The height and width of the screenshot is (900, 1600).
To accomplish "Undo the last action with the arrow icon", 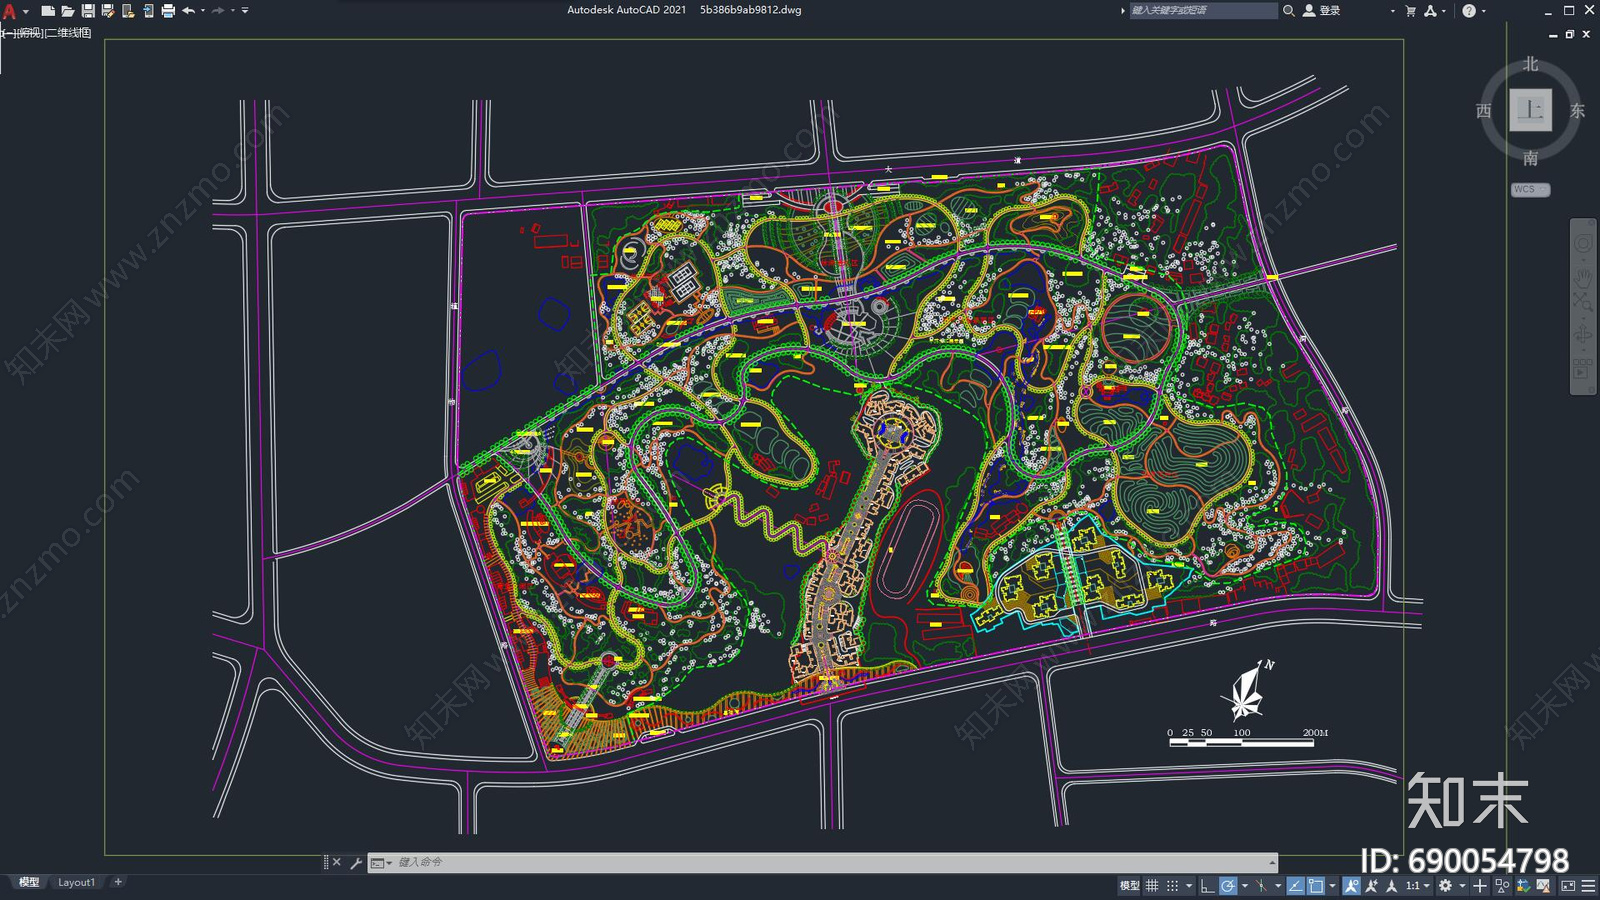I will click(x=188, y=11).
